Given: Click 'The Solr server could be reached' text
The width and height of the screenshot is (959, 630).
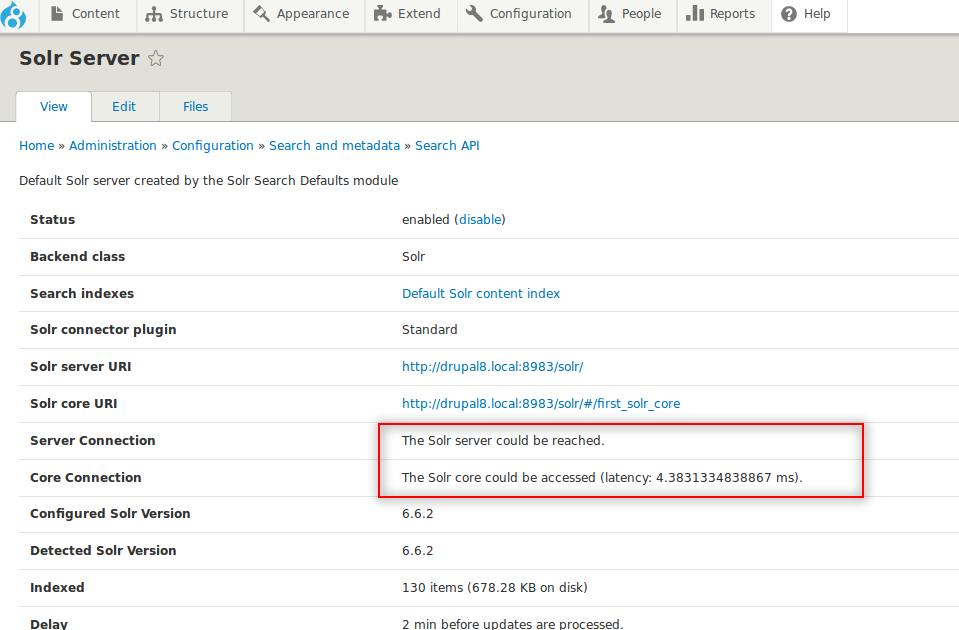Looking at the screenshot, I should coord(503,440).
